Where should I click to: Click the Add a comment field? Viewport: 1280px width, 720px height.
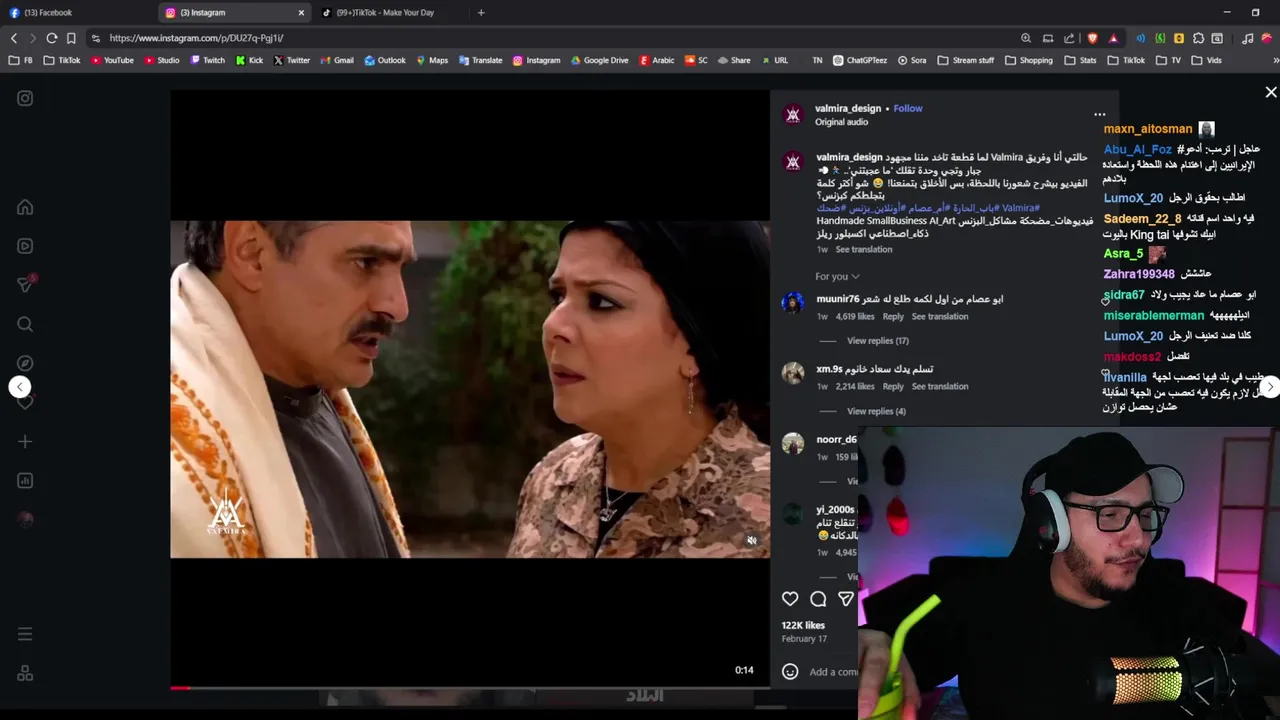click(x=833, y=672)
